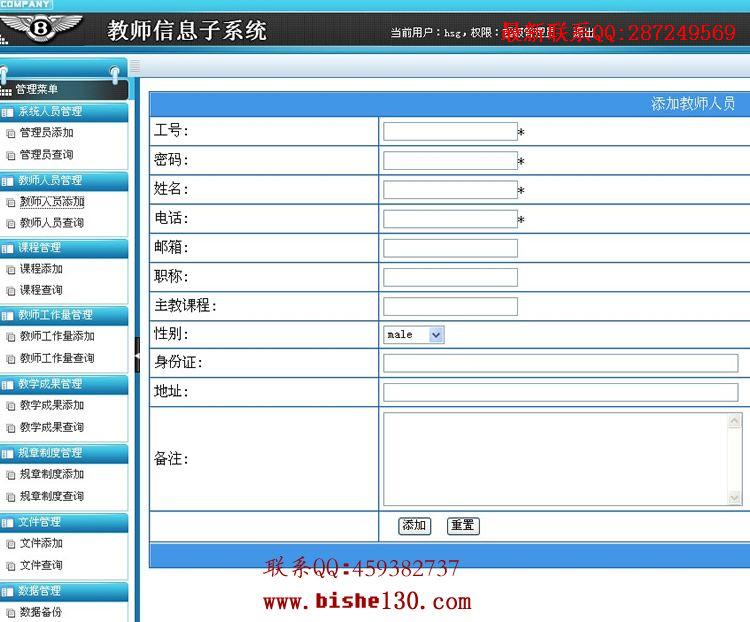750x622 pixels.
Task: Click the icon beside 课程管理 header
Action: click(7, 249)
